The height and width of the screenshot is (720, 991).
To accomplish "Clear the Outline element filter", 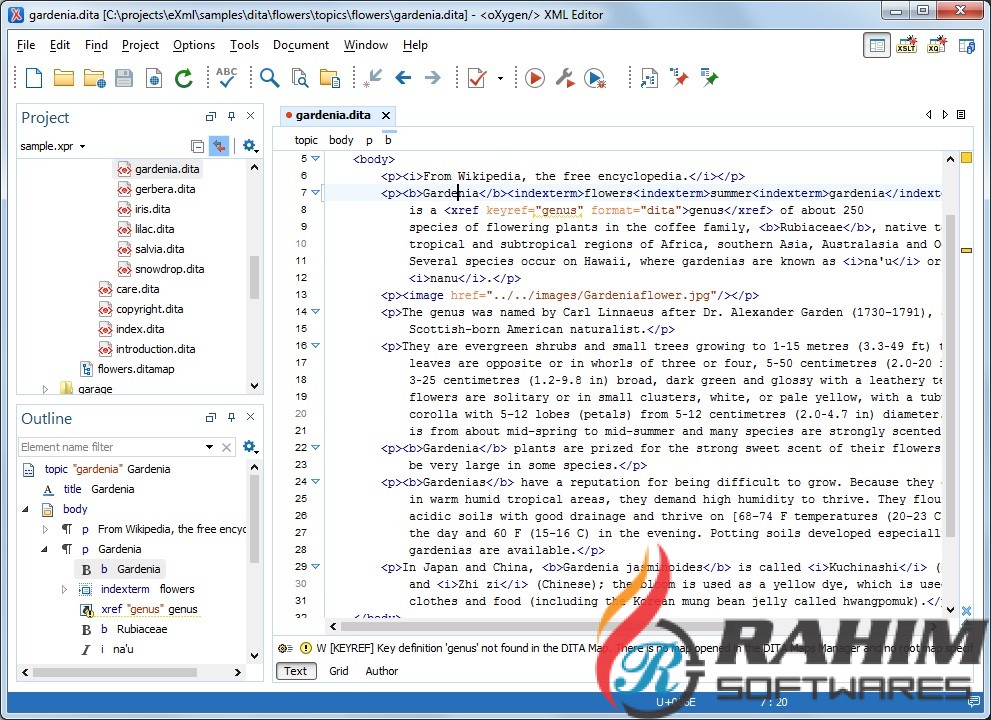I will pos(226,447).
